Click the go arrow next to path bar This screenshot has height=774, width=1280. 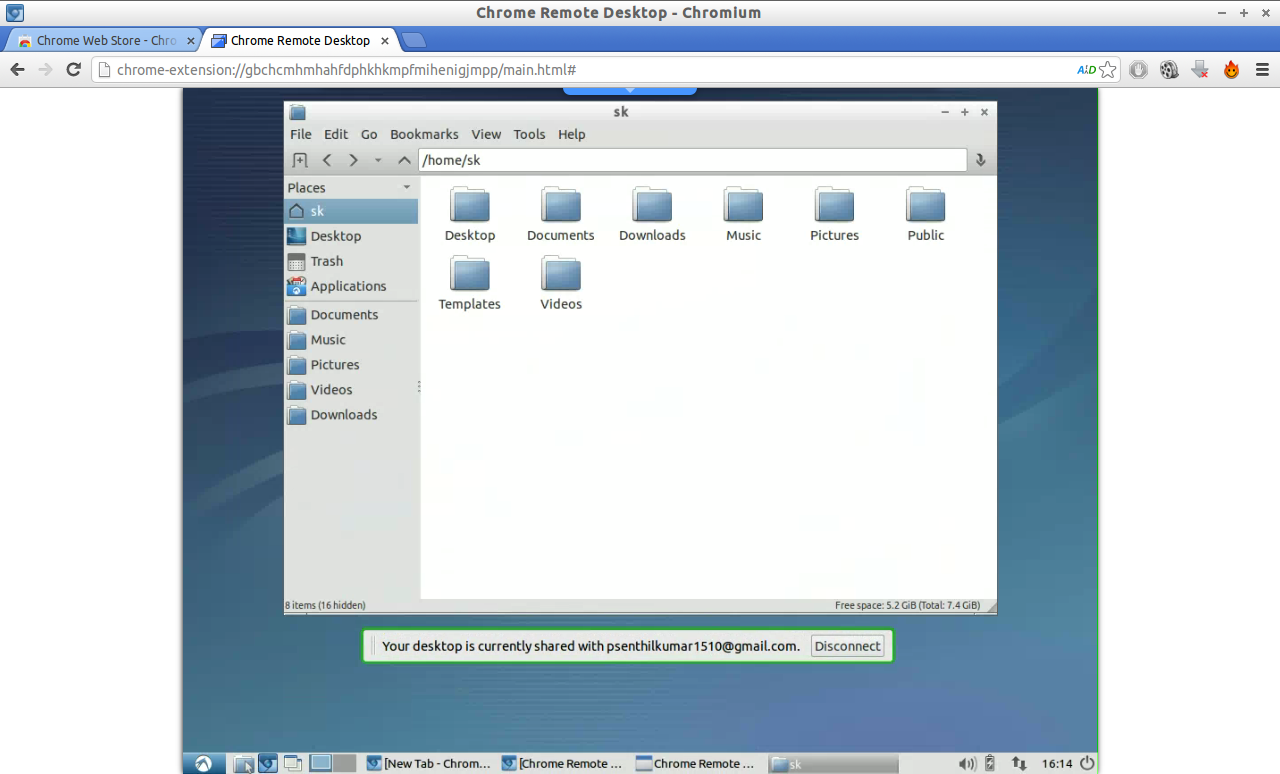(x=981, y=160)
